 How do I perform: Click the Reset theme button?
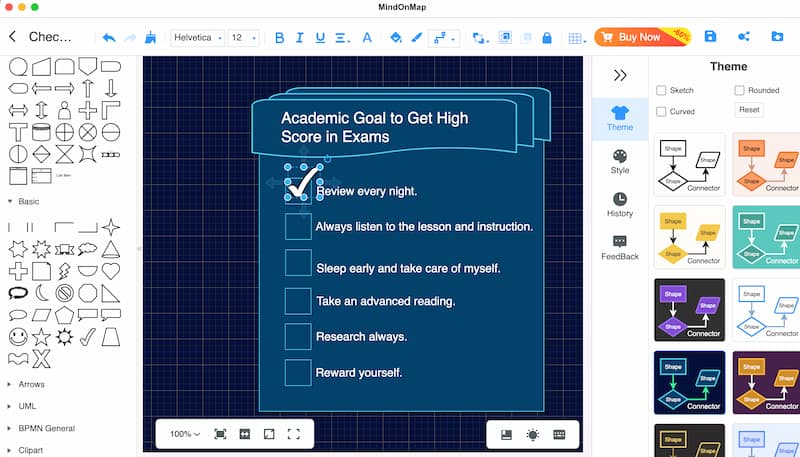point(749,110)
